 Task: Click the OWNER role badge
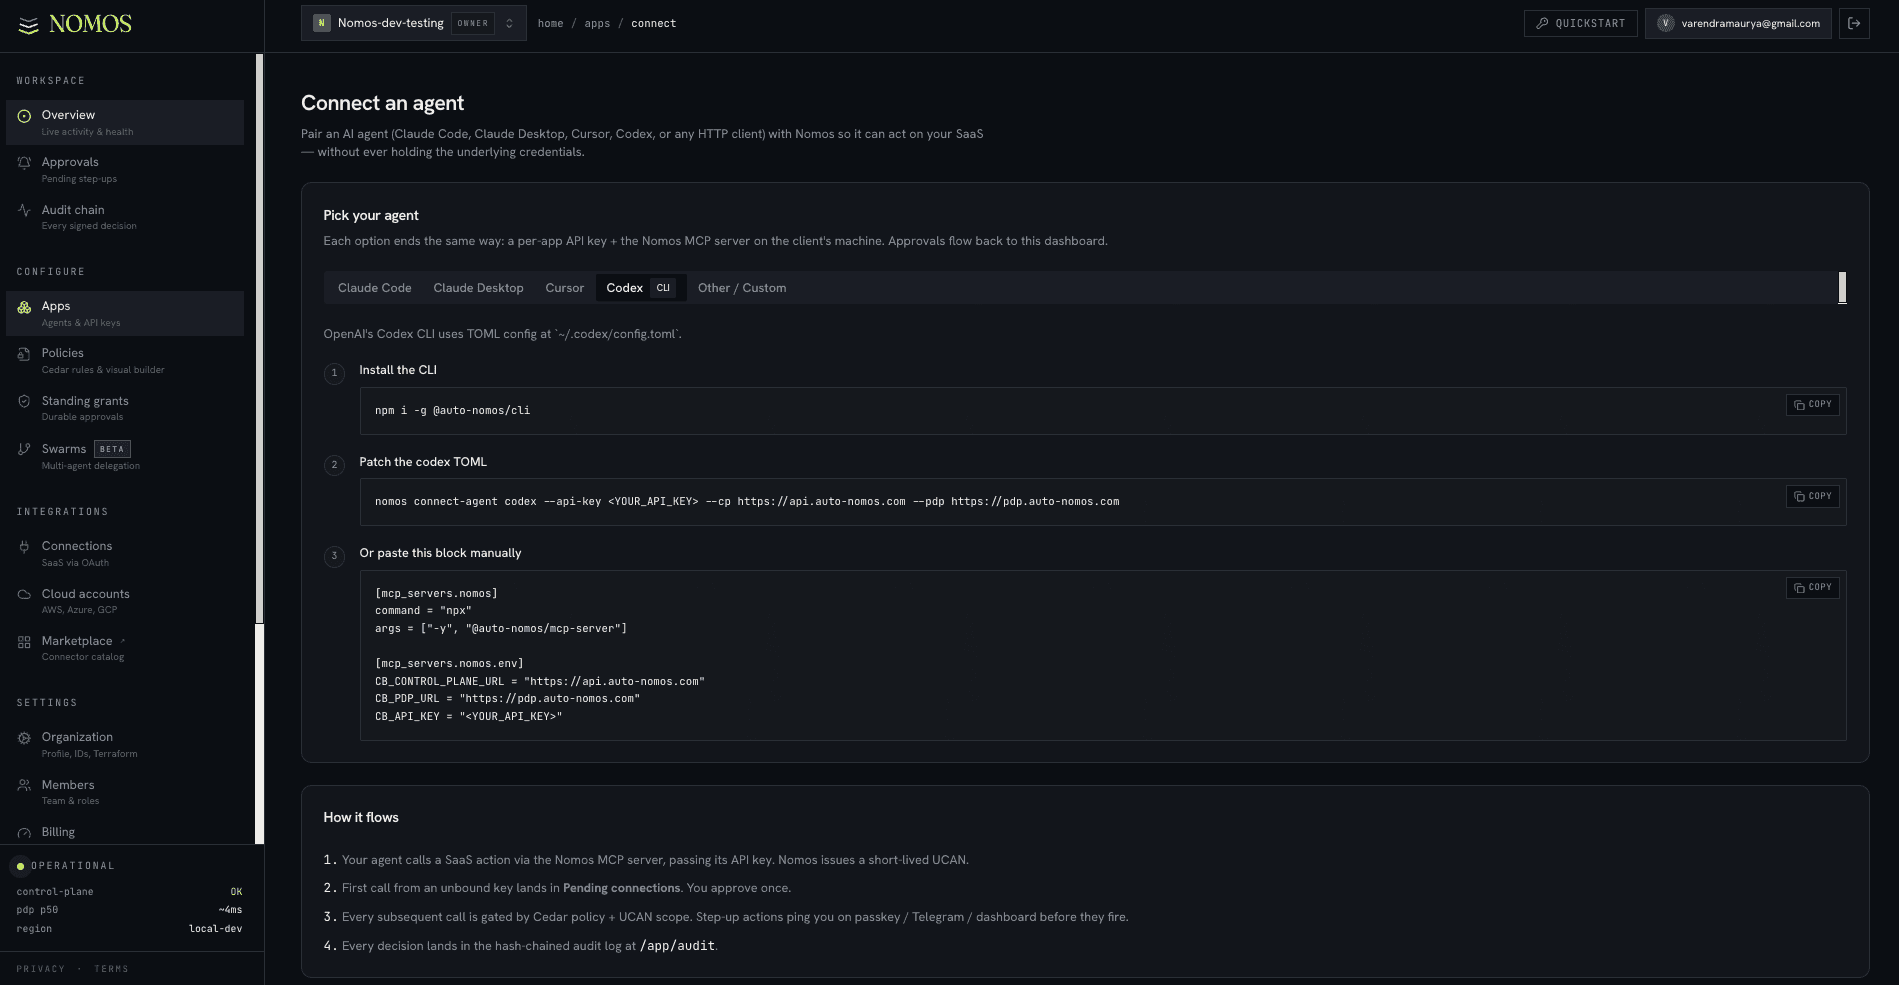473,23
